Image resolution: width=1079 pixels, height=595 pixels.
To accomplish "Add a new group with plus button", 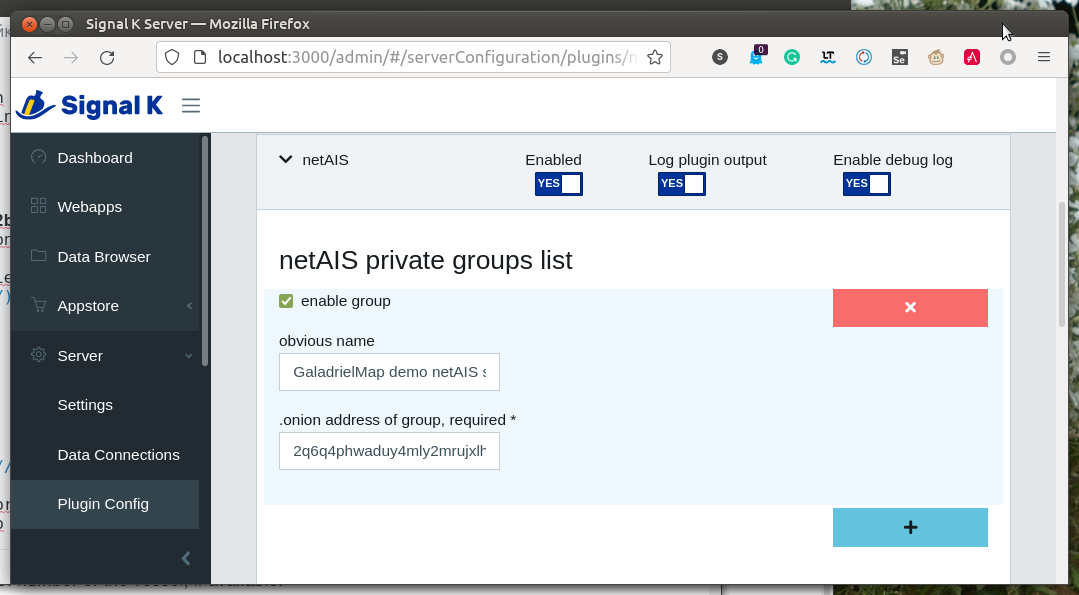I will [x=910, y=528].
